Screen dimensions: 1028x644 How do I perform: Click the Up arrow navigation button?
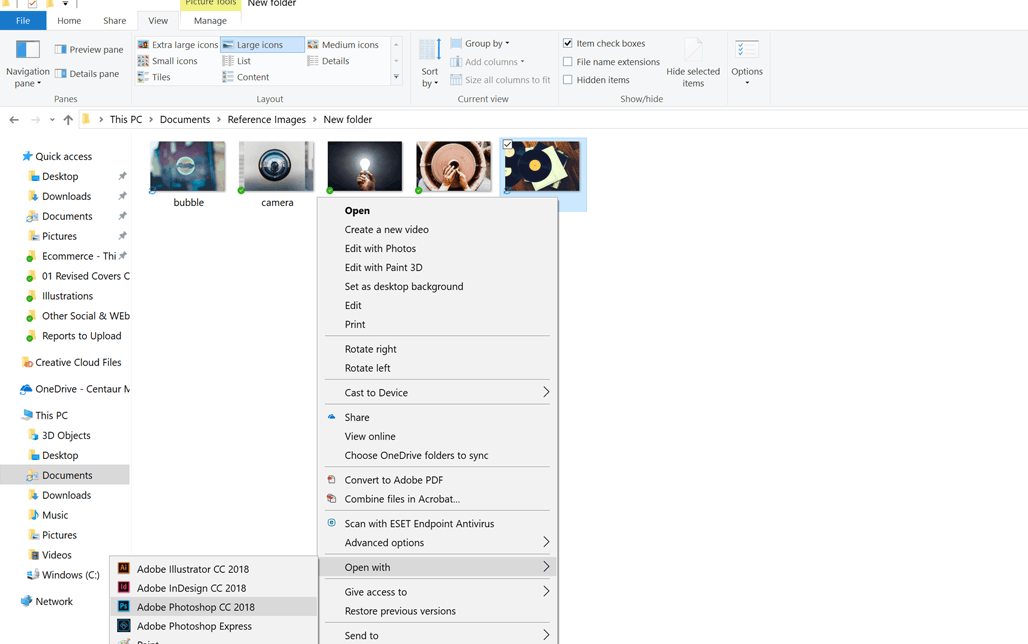tap(68, 120)
